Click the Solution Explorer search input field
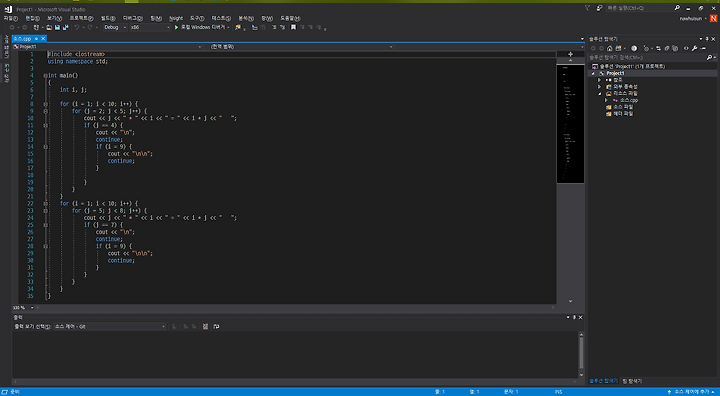This screenshot has height=396, width=720. point(647,57)
